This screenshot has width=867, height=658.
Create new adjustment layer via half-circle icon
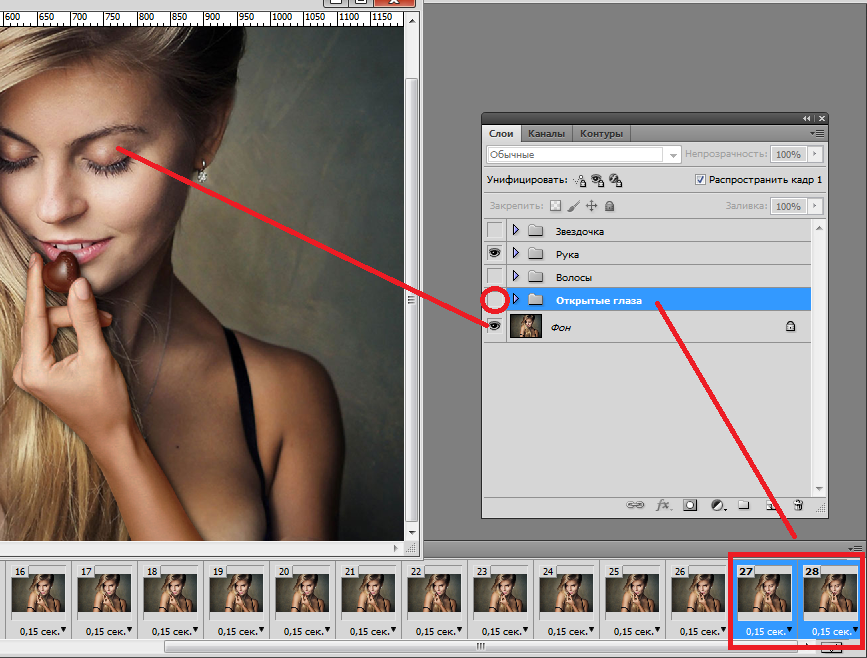click(717, 506)
